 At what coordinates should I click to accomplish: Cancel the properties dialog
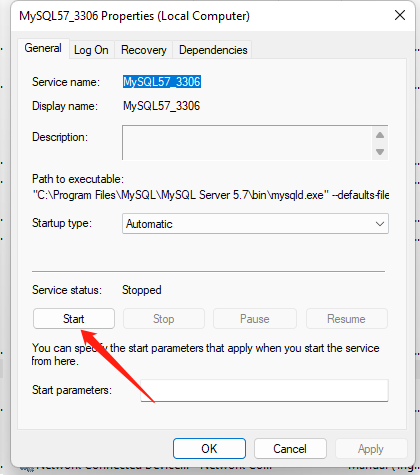(290, 449)
